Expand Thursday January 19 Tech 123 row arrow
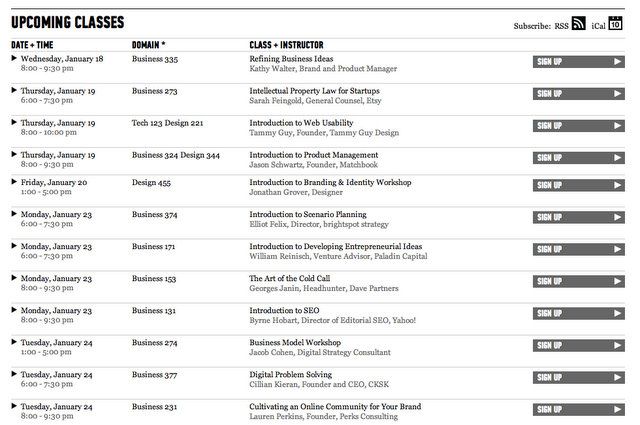The height and width of the screenshot is (425, 640). click(x=14, y=122)
